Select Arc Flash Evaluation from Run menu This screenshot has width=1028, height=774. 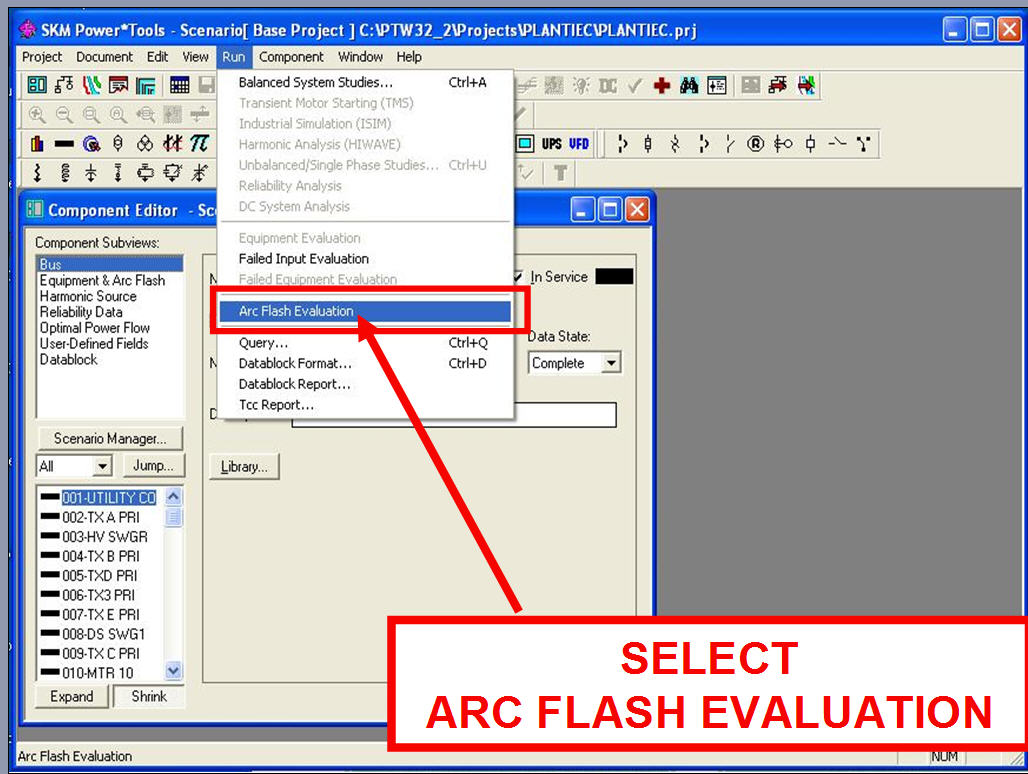coord(296,311)
